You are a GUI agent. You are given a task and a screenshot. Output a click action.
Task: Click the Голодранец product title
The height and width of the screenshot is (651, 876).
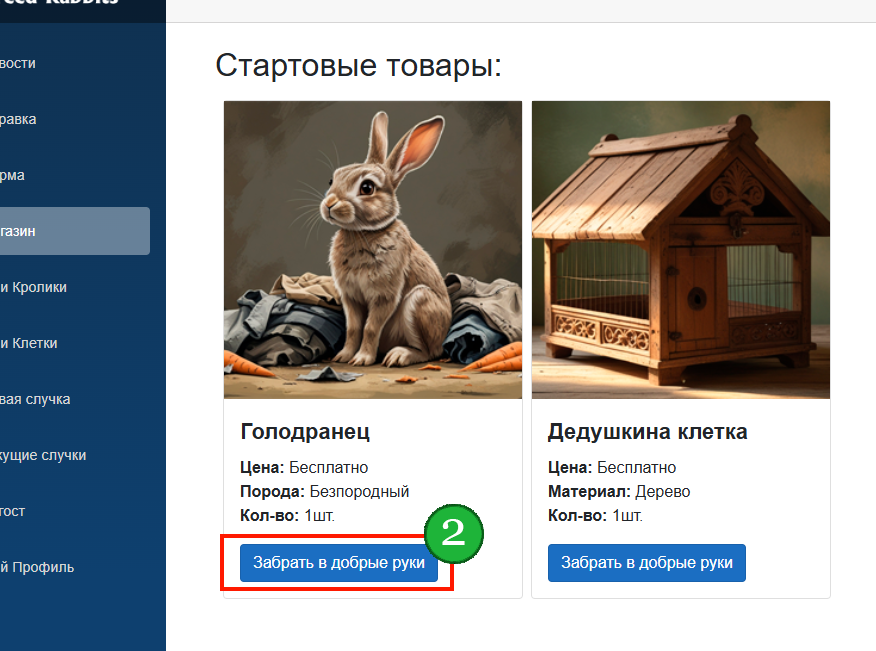pos(305,431)
